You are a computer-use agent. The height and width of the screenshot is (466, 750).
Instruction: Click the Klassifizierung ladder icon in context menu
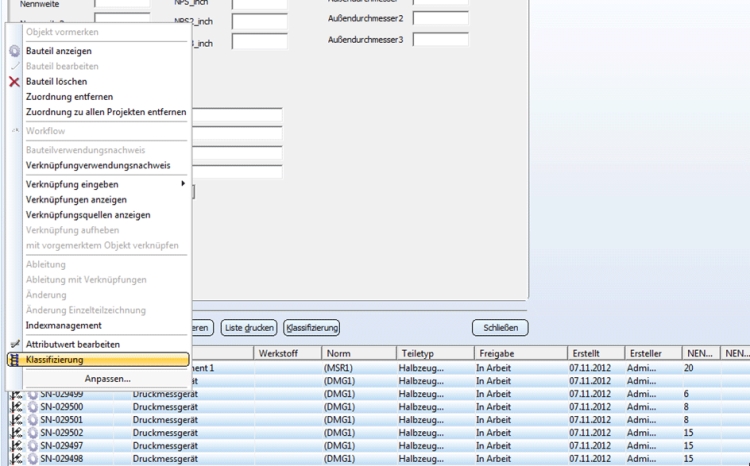click(x=14, y=360)
